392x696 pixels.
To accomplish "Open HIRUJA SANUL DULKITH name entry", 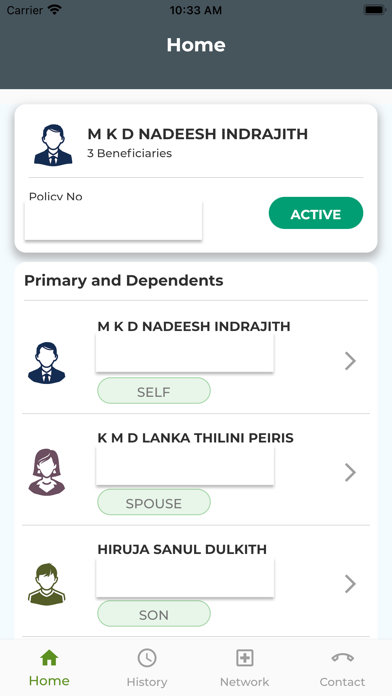I will click(x=182, y=549).
